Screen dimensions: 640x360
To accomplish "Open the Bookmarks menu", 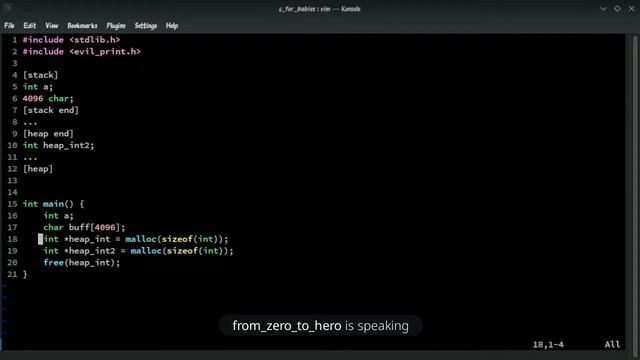I will [x=82, y=25].
